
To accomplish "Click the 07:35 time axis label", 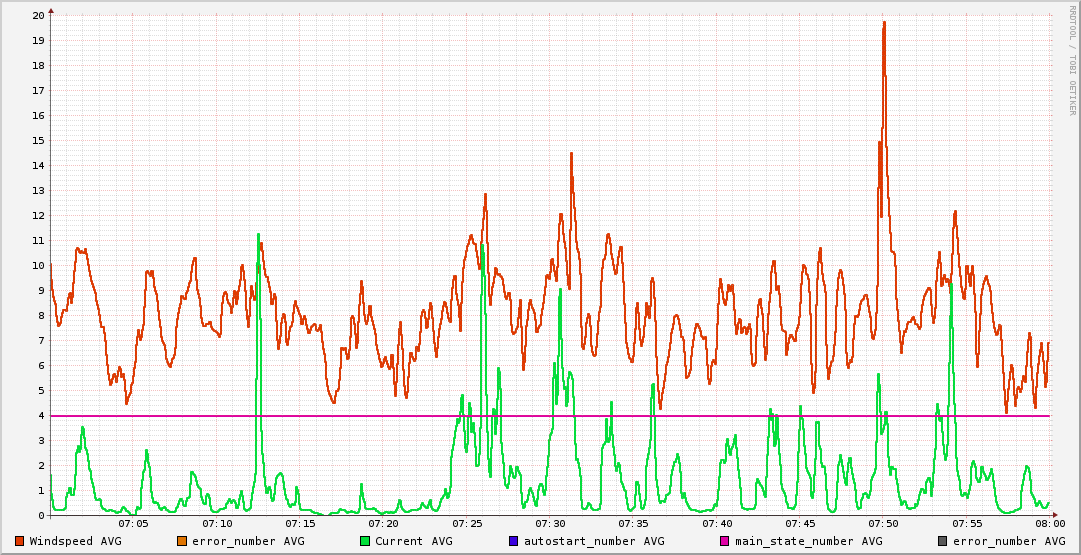I will [x=634, y=524].
